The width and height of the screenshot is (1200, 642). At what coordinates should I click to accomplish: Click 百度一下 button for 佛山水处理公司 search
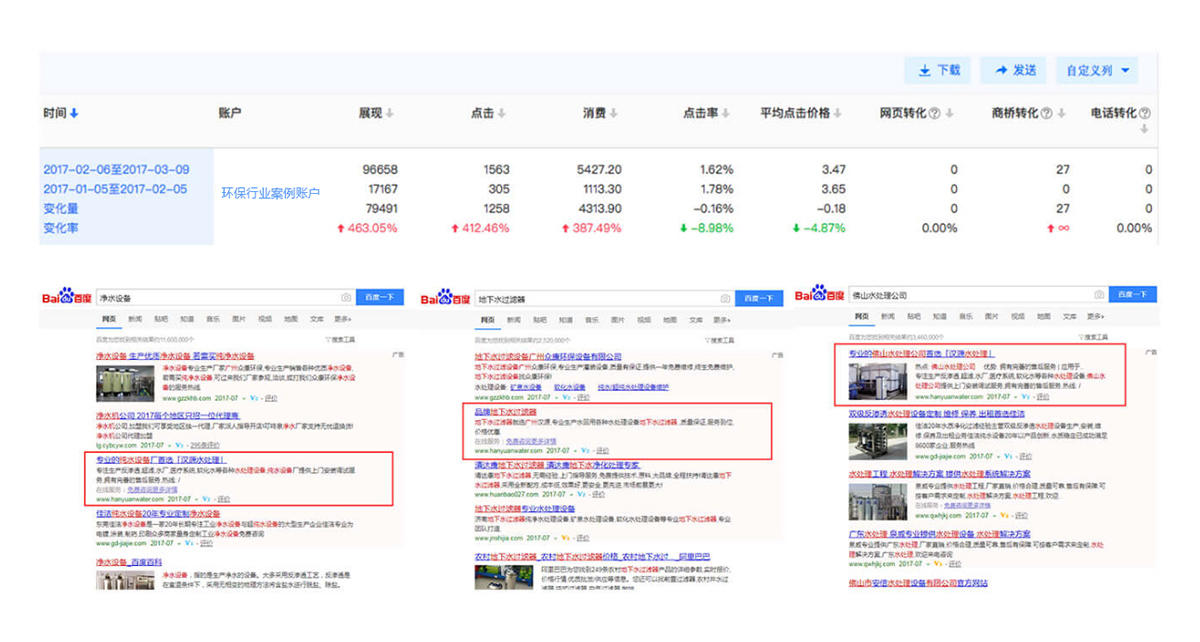pyautogui.click(x=1132, y=295)
